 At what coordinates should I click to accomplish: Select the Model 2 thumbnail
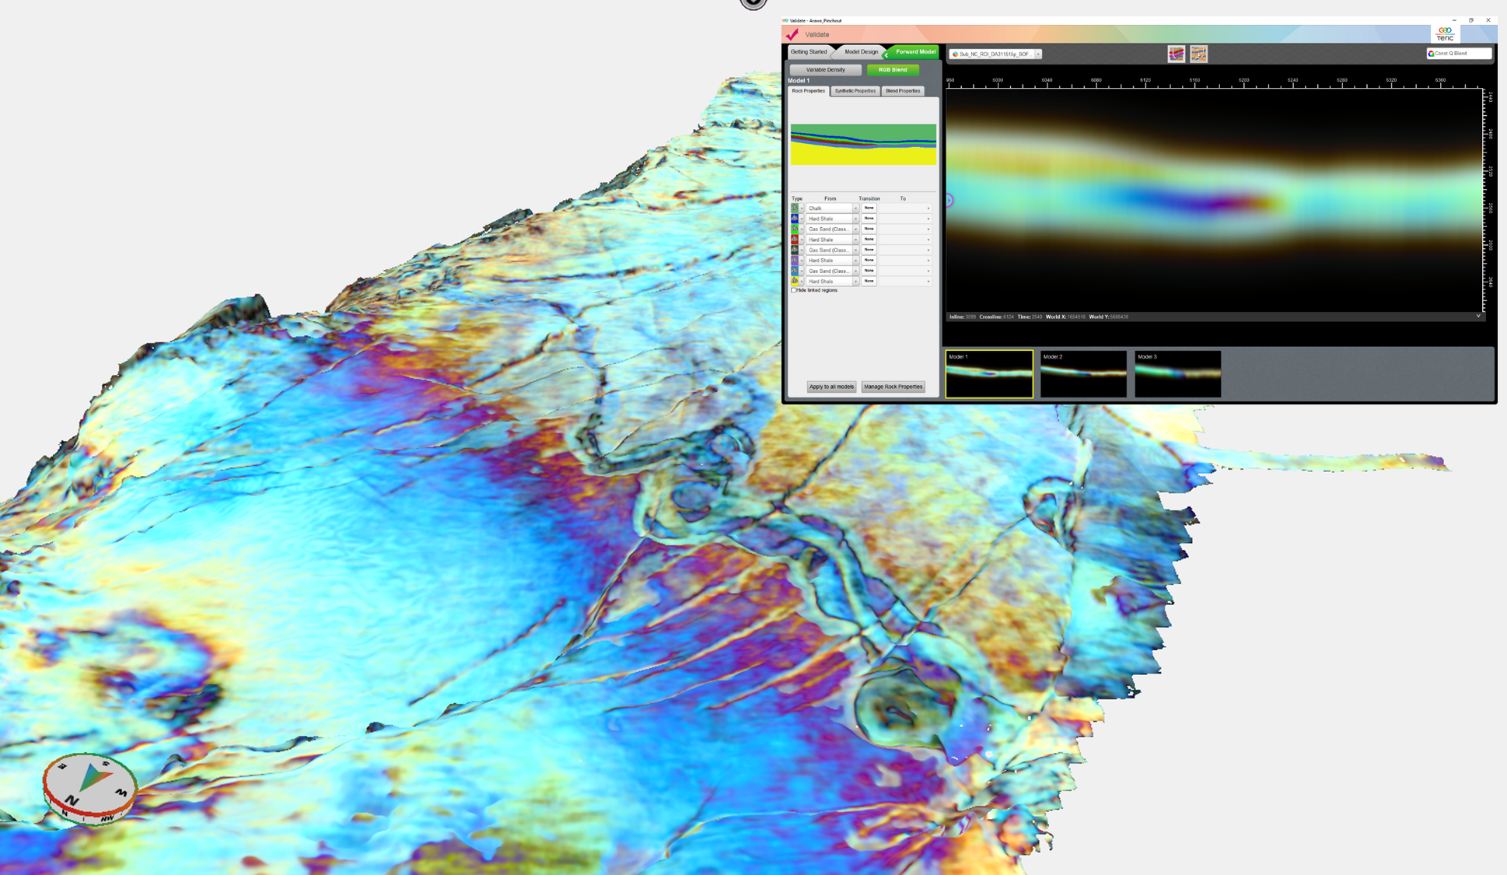pyautogui.click(x=1083, y=374)
